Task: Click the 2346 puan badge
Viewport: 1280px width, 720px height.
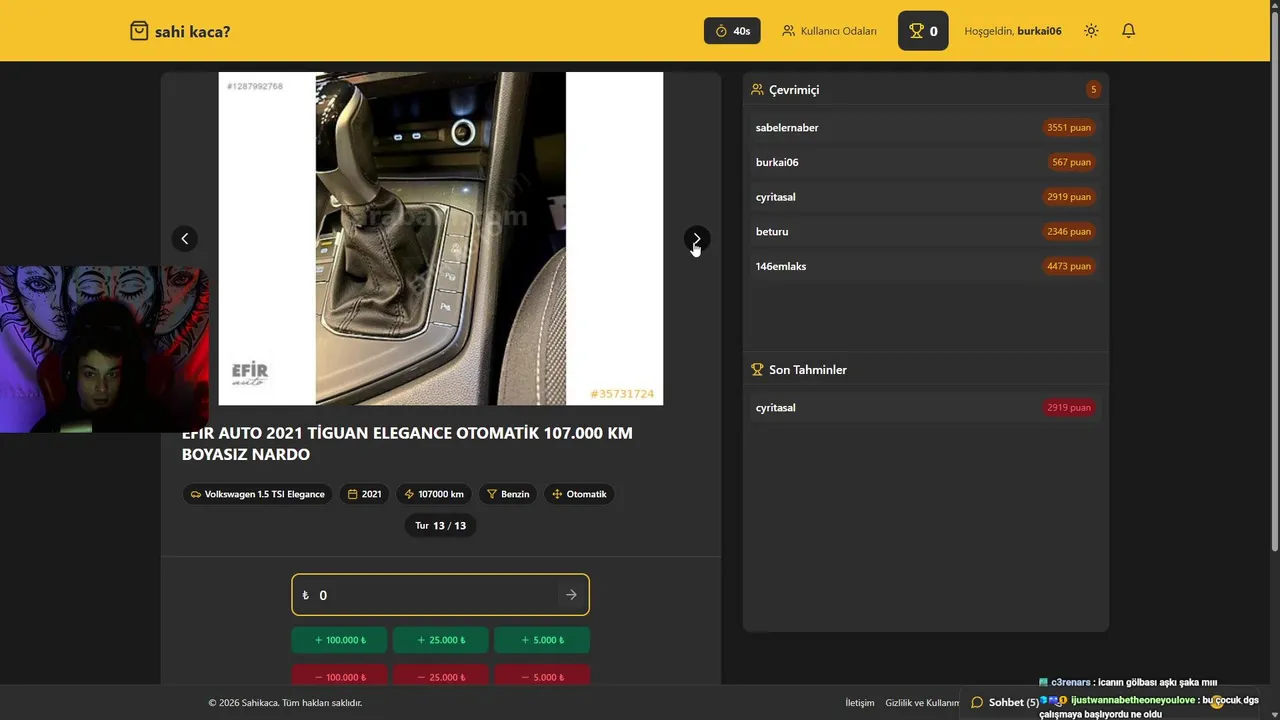Action: click(1069, 232)
